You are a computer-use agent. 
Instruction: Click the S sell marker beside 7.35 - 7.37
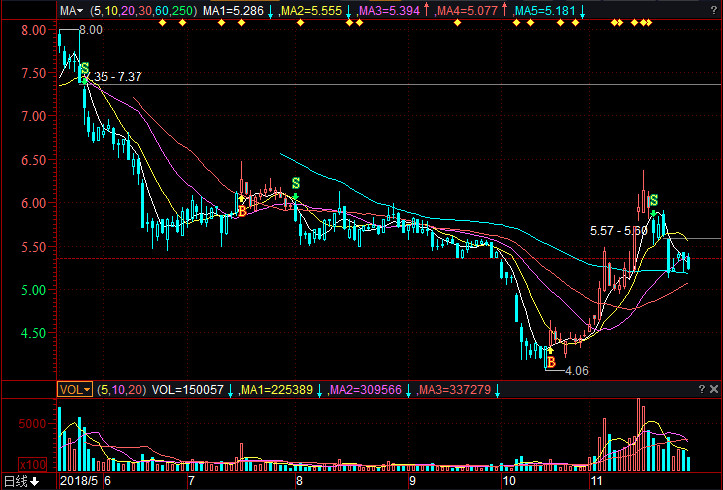click(x=84, y=68)
